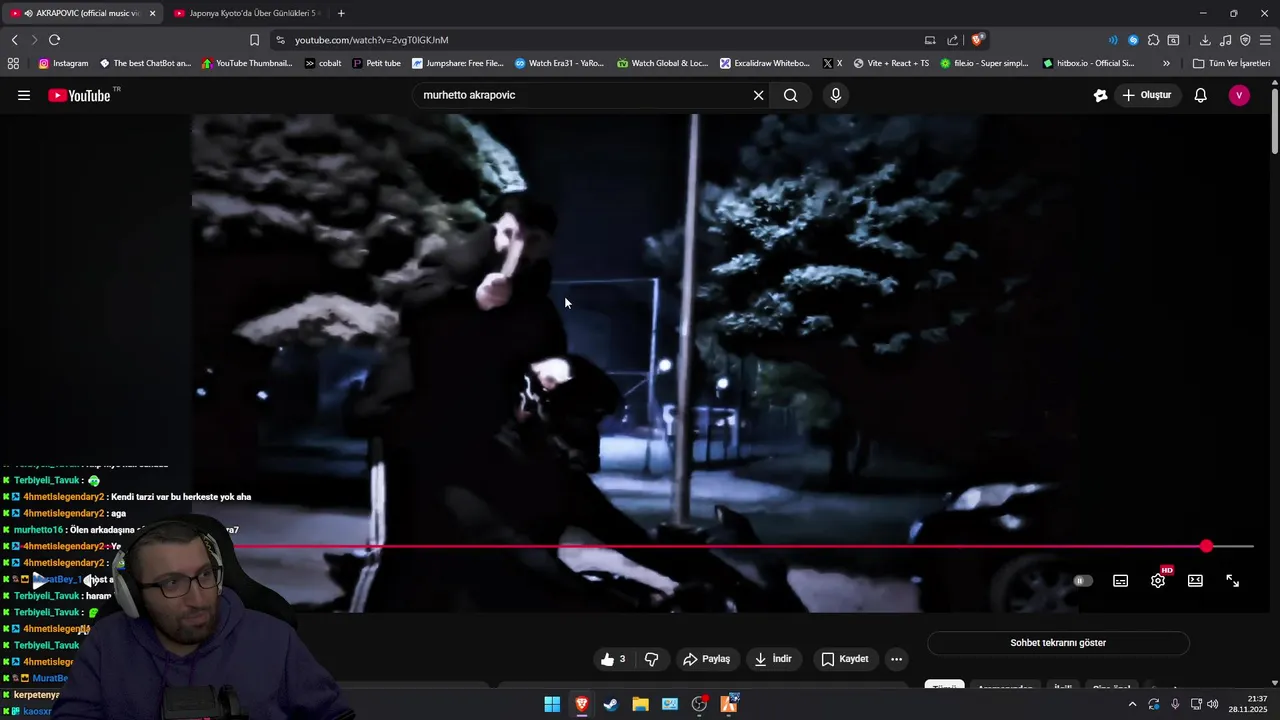Click the sparkle icon left of Oluştur
This screenshot has height=720, width=1280.
coord(1101,95)
